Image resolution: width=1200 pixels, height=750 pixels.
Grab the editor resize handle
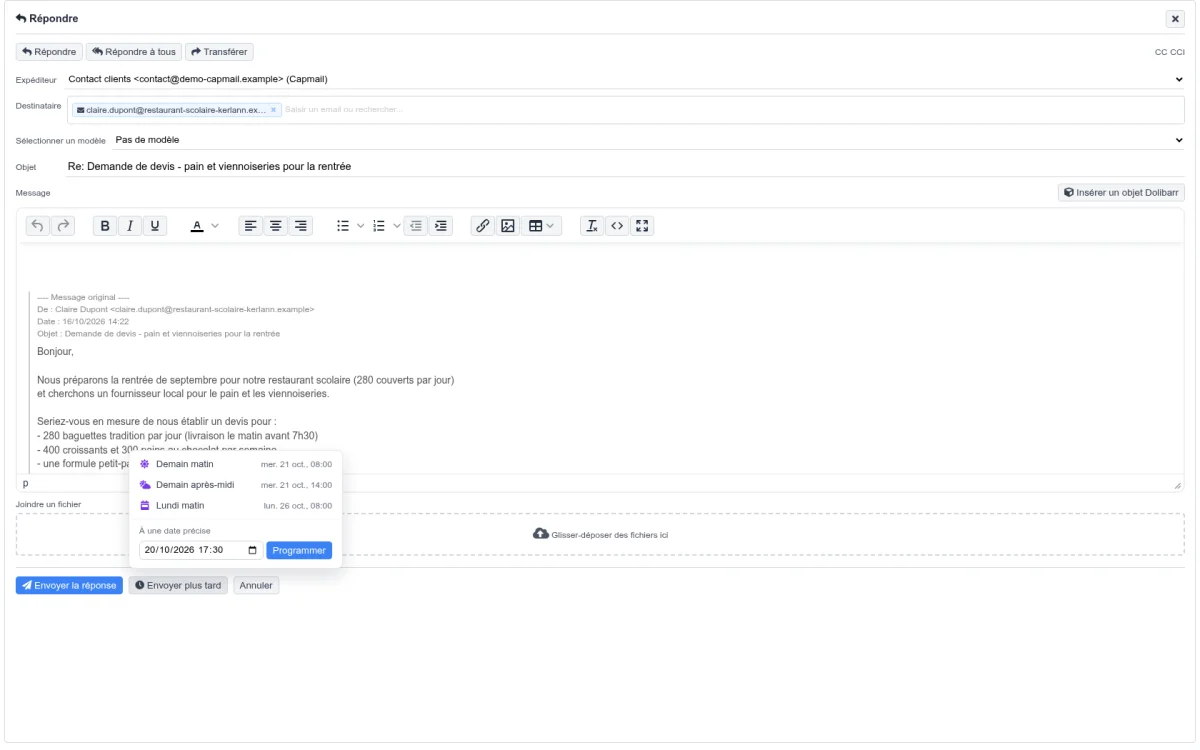point(1177,484)
